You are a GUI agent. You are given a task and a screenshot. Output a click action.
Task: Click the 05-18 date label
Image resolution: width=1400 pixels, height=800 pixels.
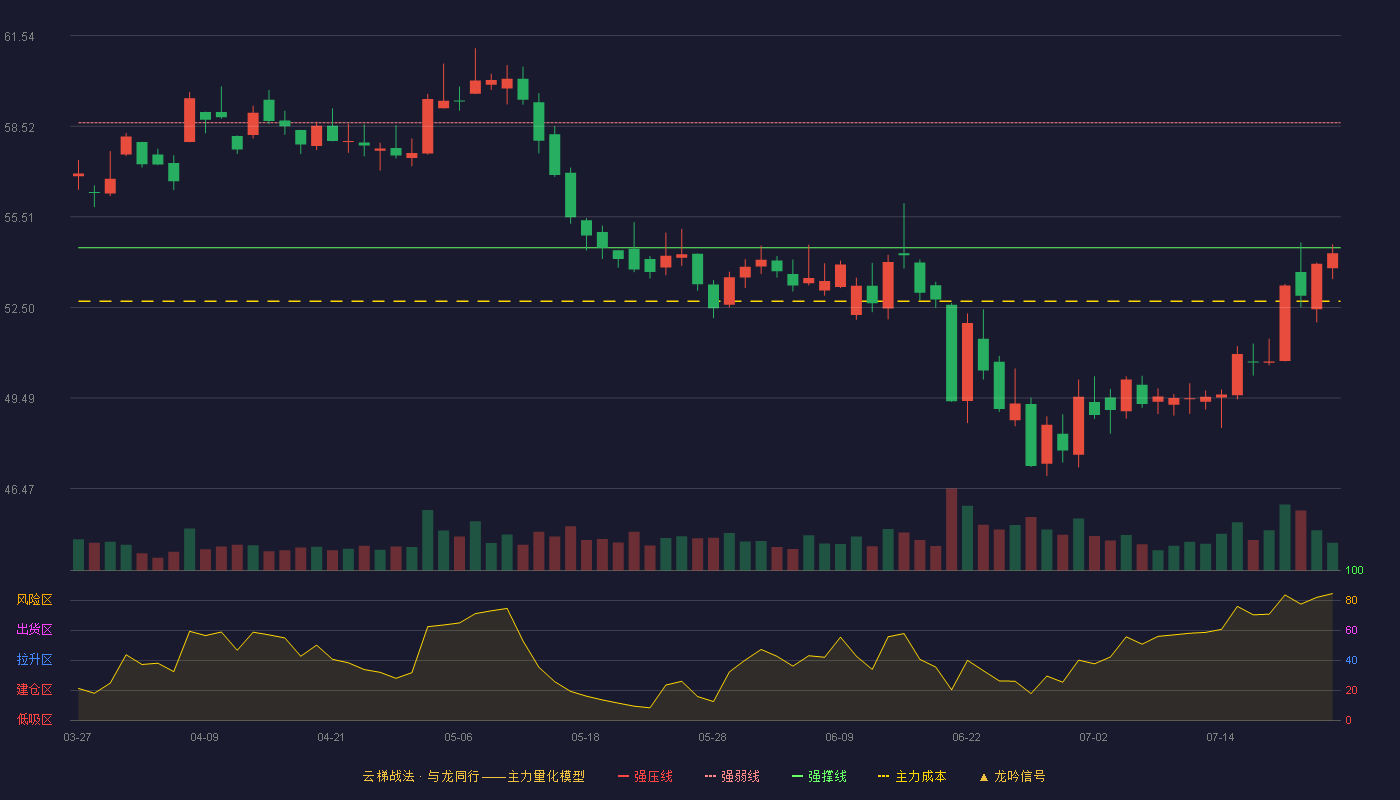[x=585, y=737]
